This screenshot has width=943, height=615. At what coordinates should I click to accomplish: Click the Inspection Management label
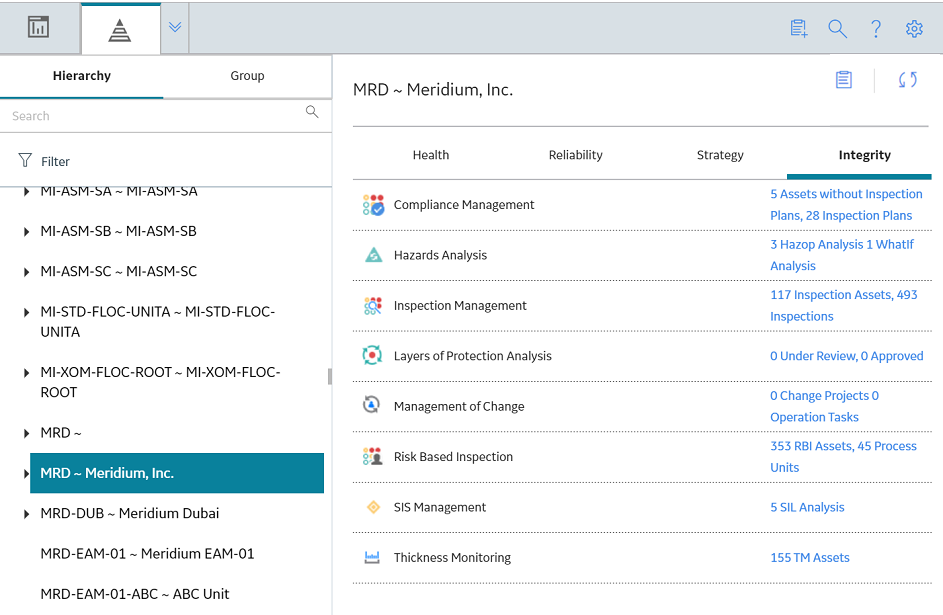460,305
